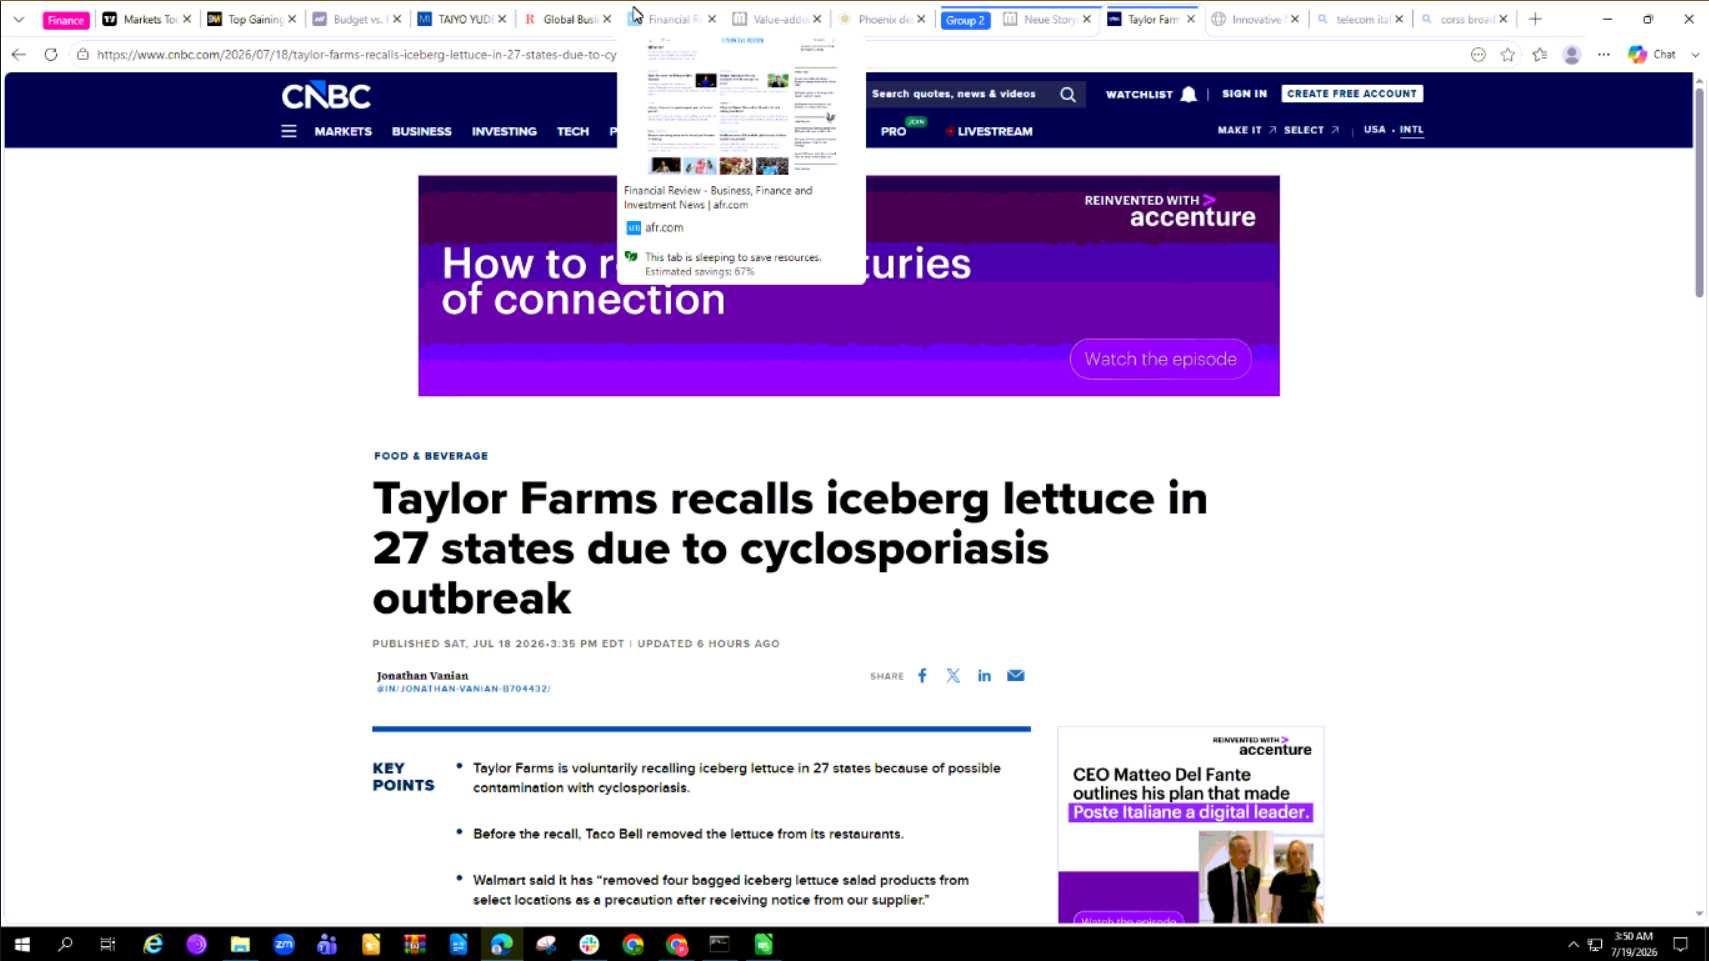This screenshot has height=961, width=1709.
Task: Click the Sign In link
Action: [1244, 94]
